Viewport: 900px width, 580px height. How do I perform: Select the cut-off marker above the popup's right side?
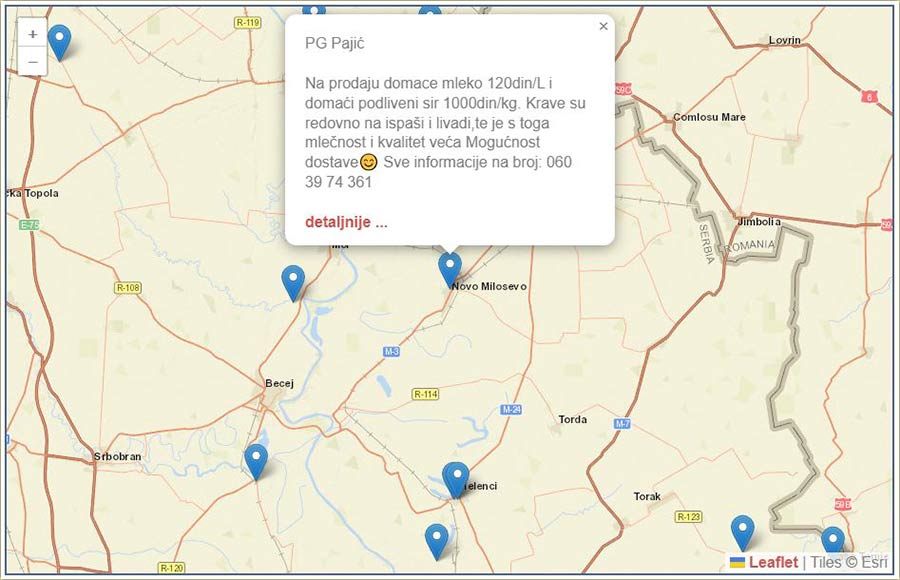tap(429, 13)
